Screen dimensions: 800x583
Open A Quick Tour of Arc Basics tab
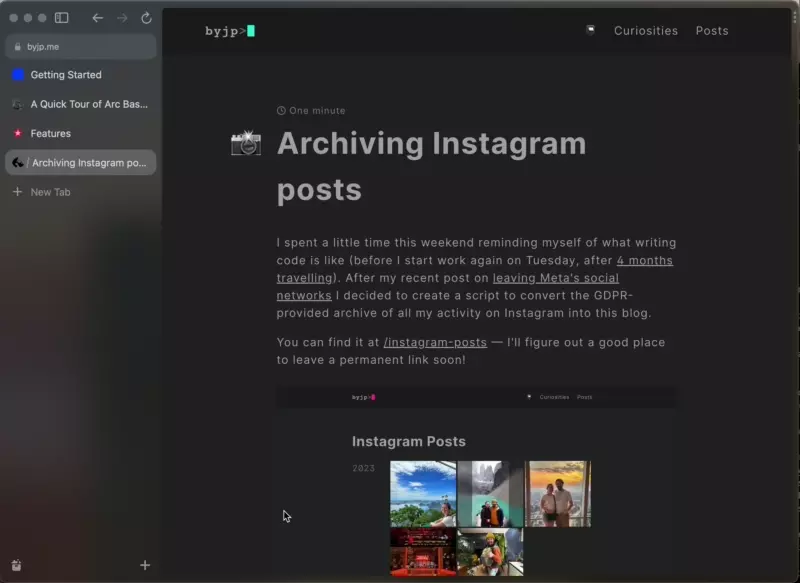point(81,104)
